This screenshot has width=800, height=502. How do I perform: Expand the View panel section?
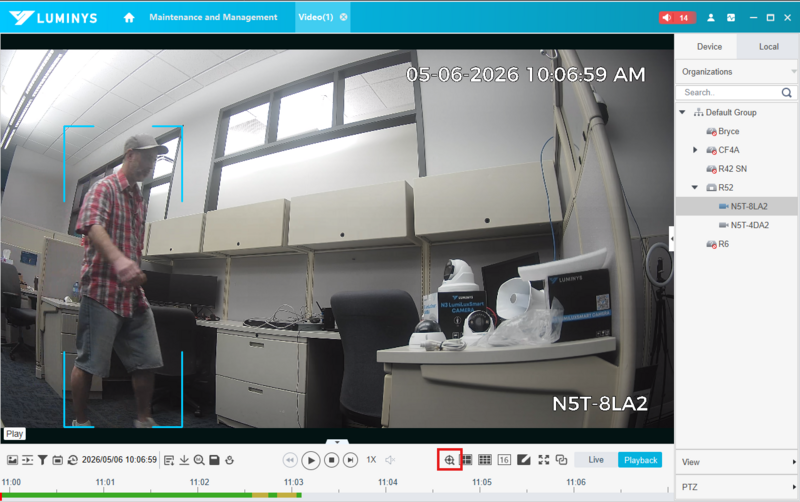click(737, 462)
